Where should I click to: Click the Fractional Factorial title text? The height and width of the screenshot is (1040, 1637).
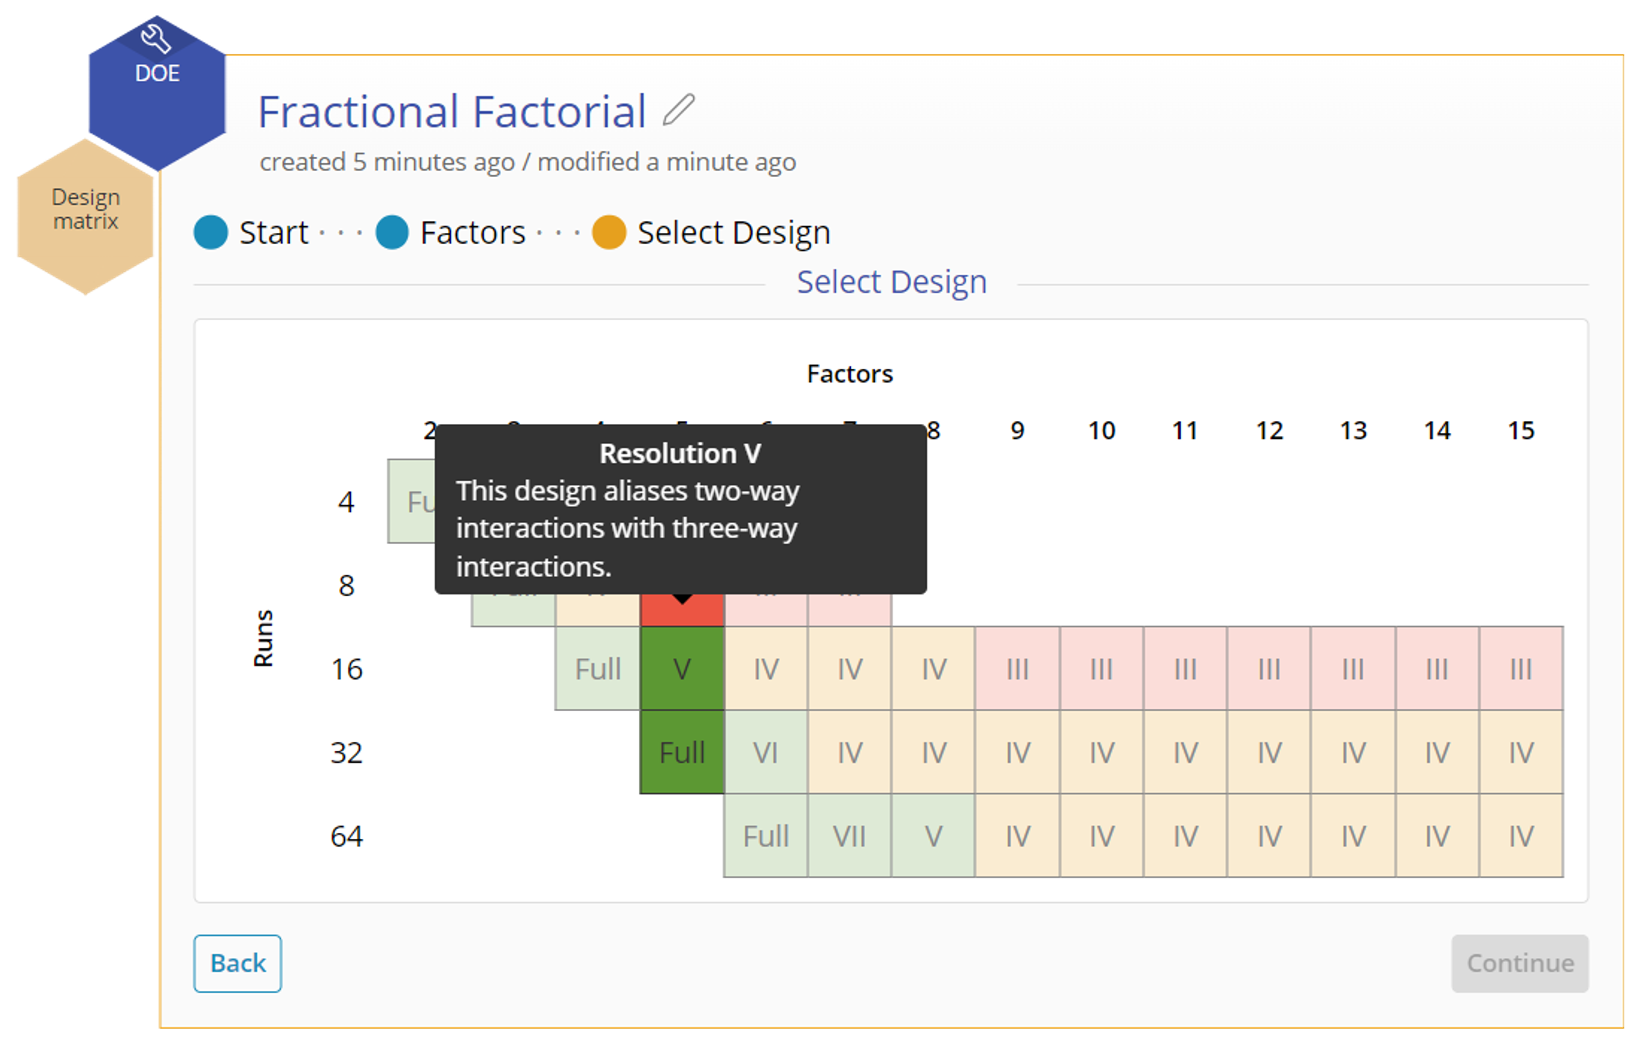coord(452,112)
